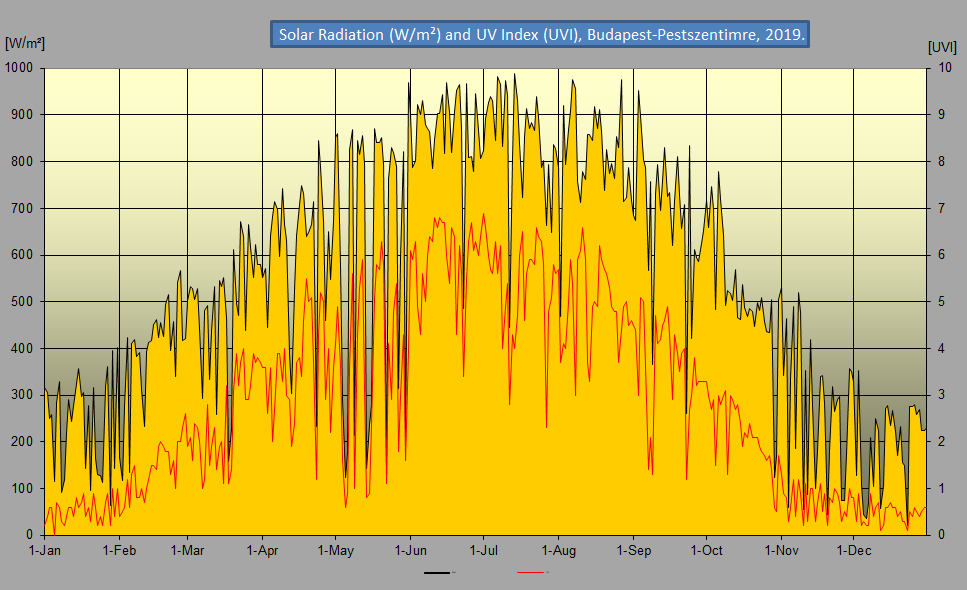
Task: Select the 1000 value on left axis
Action: (21, 68)
